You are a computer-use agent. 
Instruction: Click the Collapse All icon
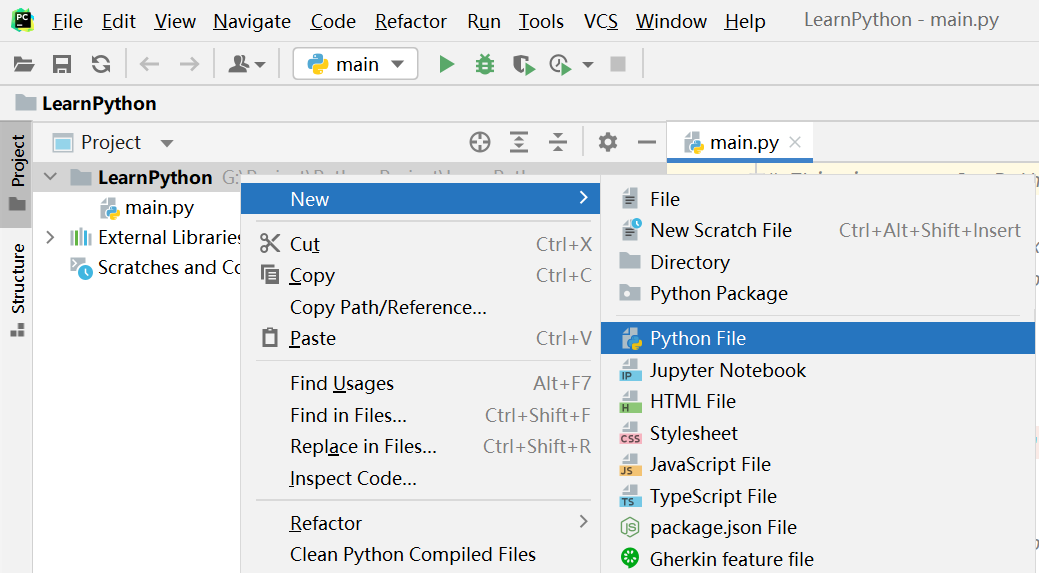click(x=558, y=142)
